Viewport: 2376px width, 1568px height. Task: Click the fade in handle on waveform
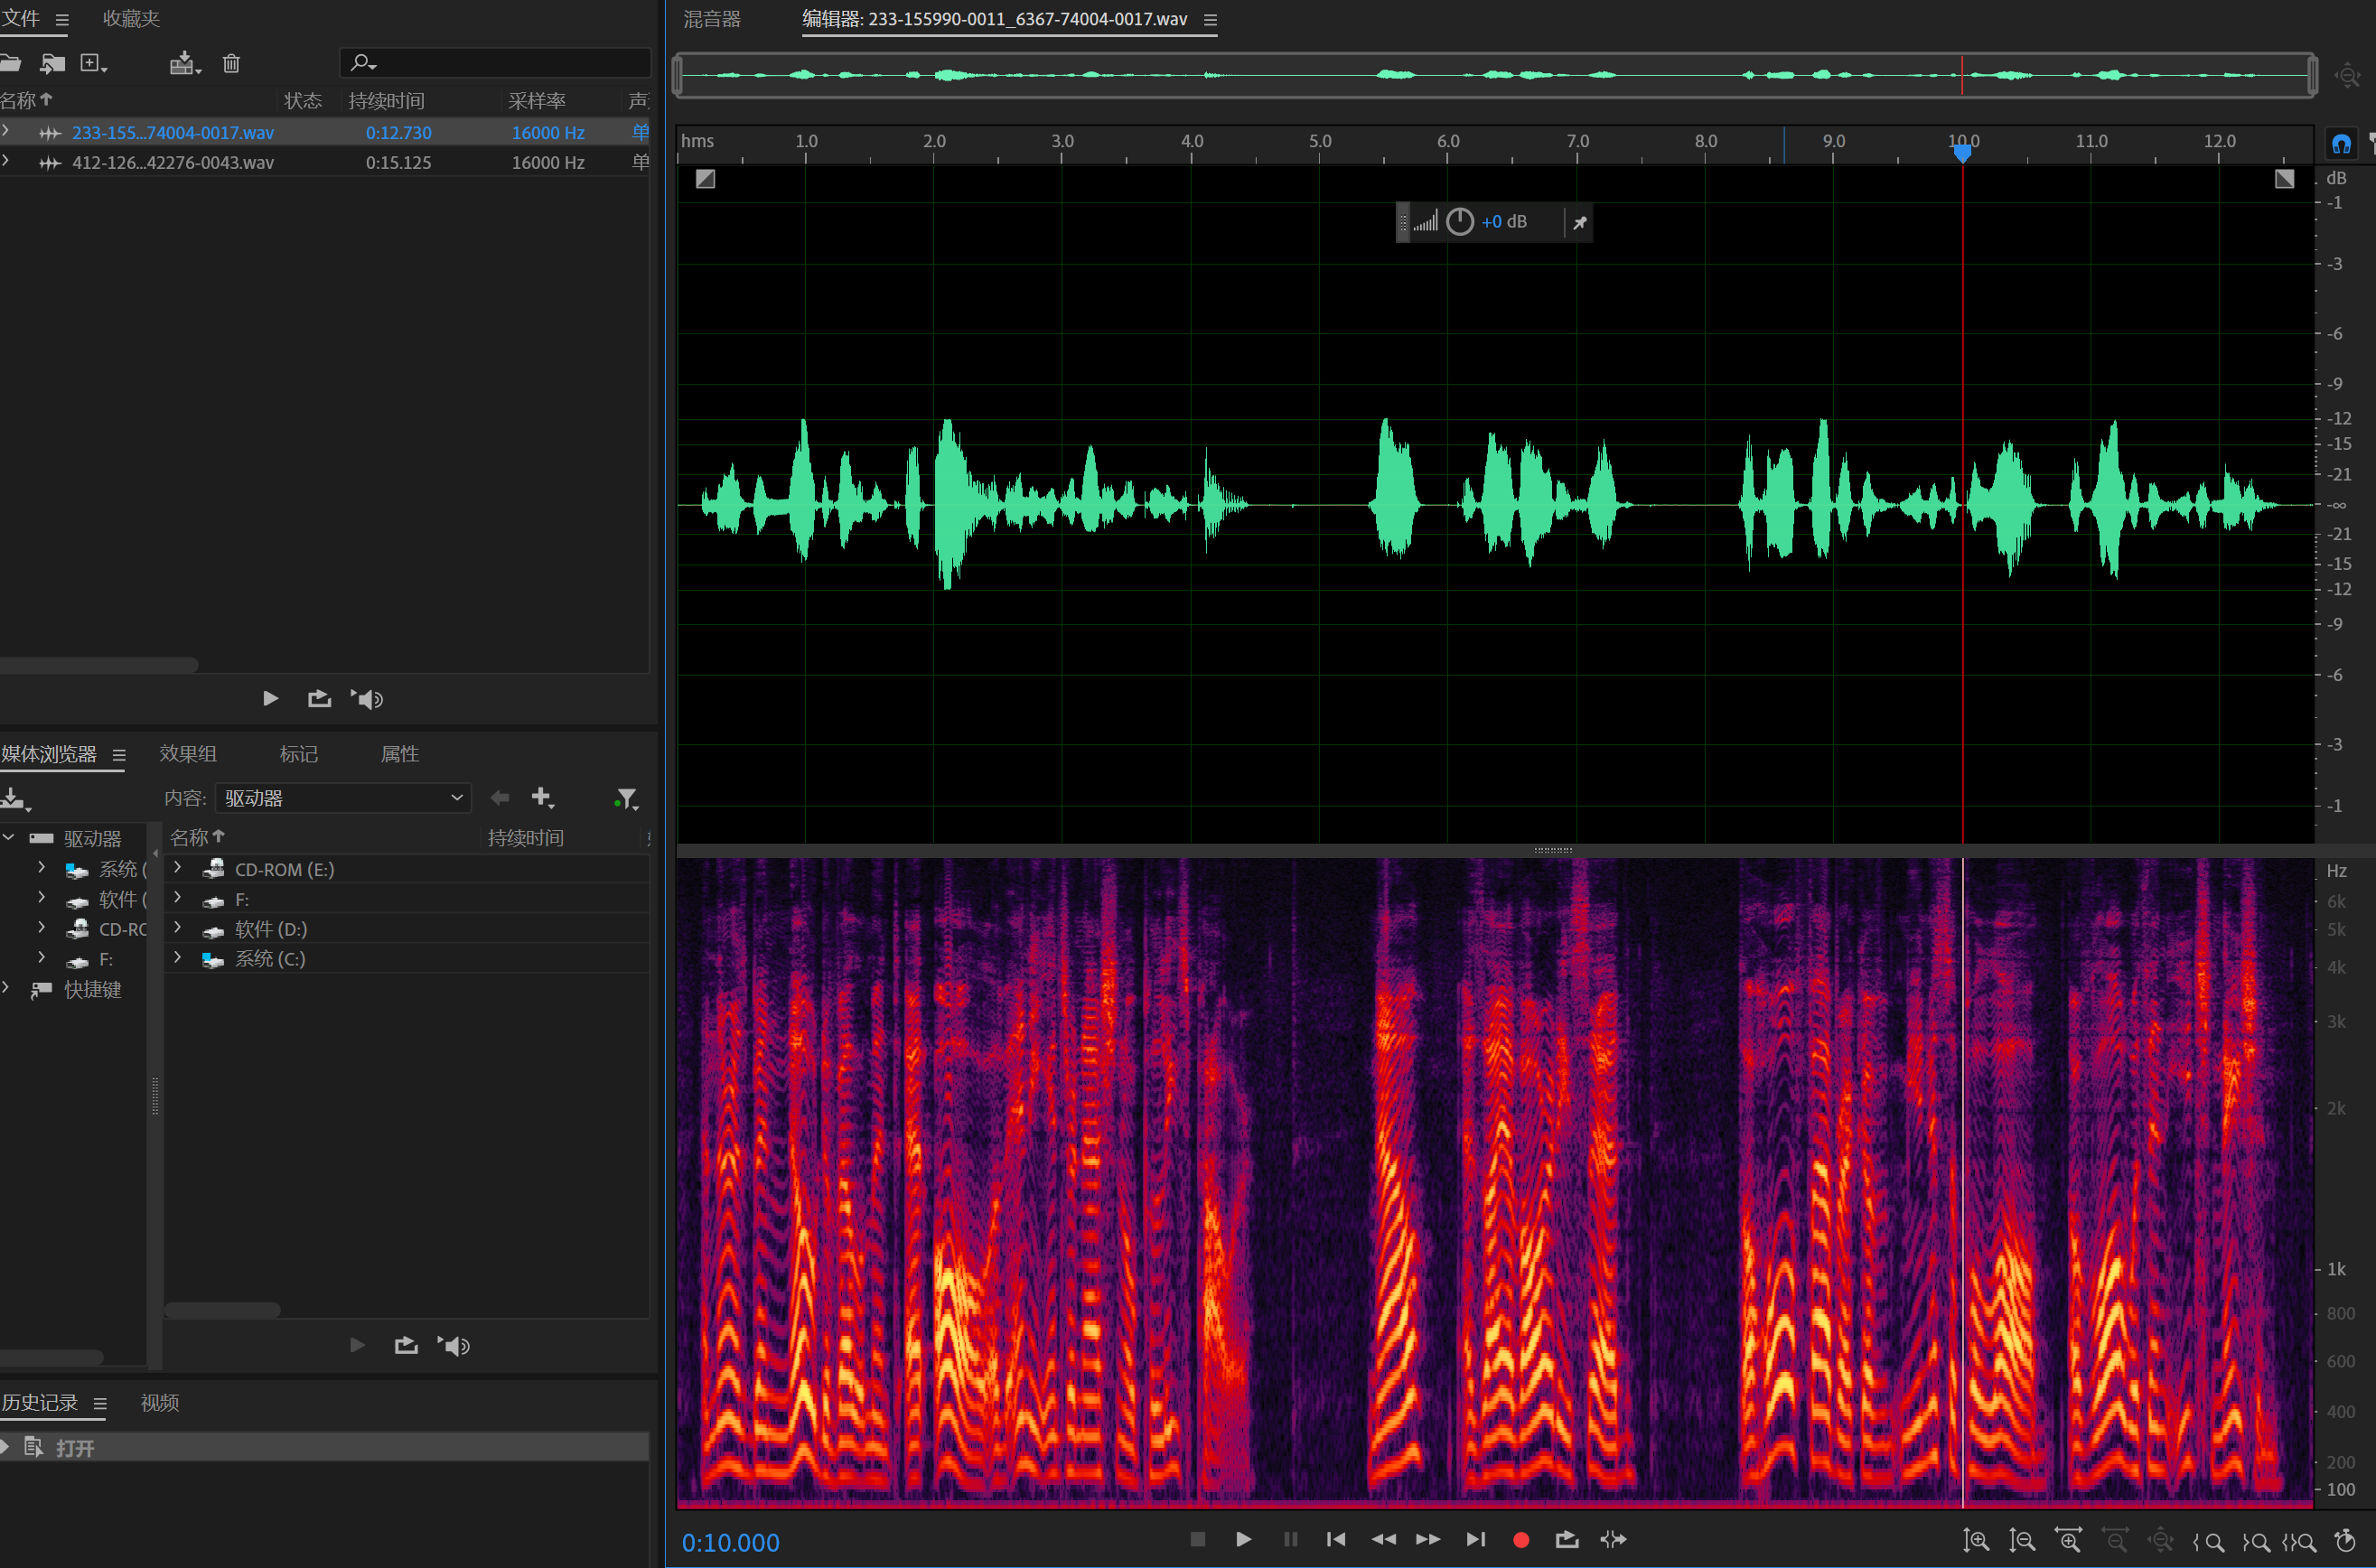(705, 179)
